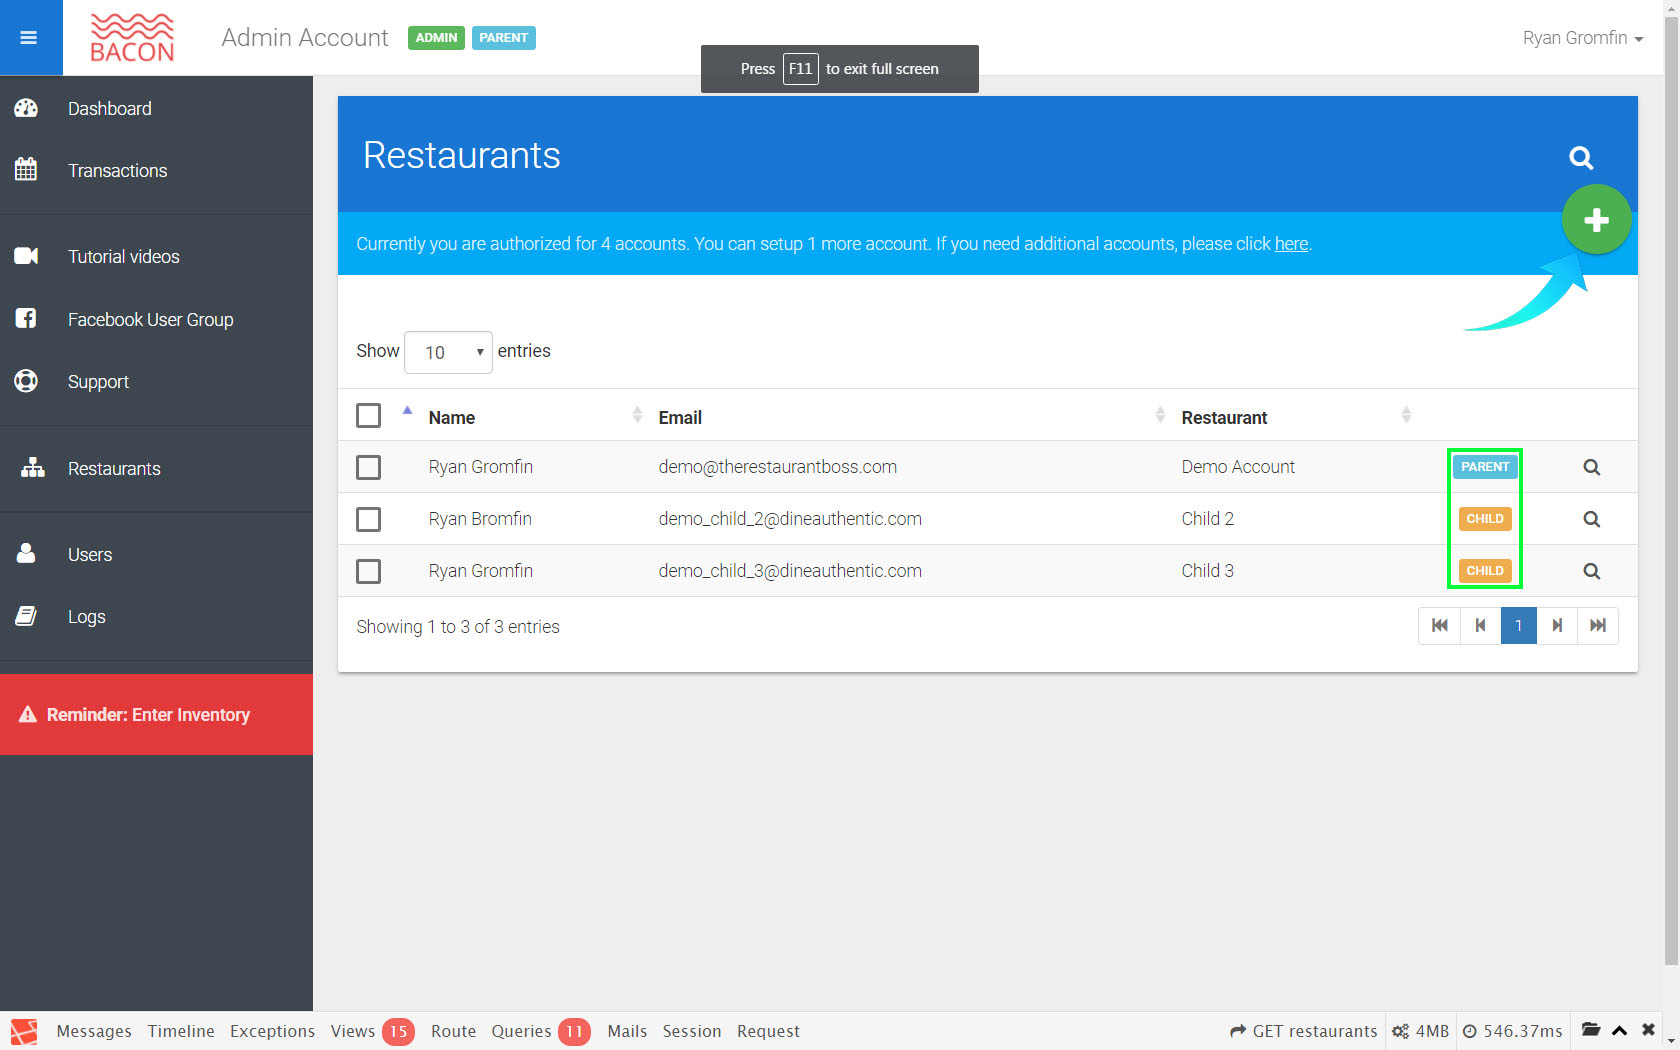The height and width of the screenshot is (1050, 1680).
Task: Click CHILD badge in Child 2 row
Action: [x=1485, y=519]
